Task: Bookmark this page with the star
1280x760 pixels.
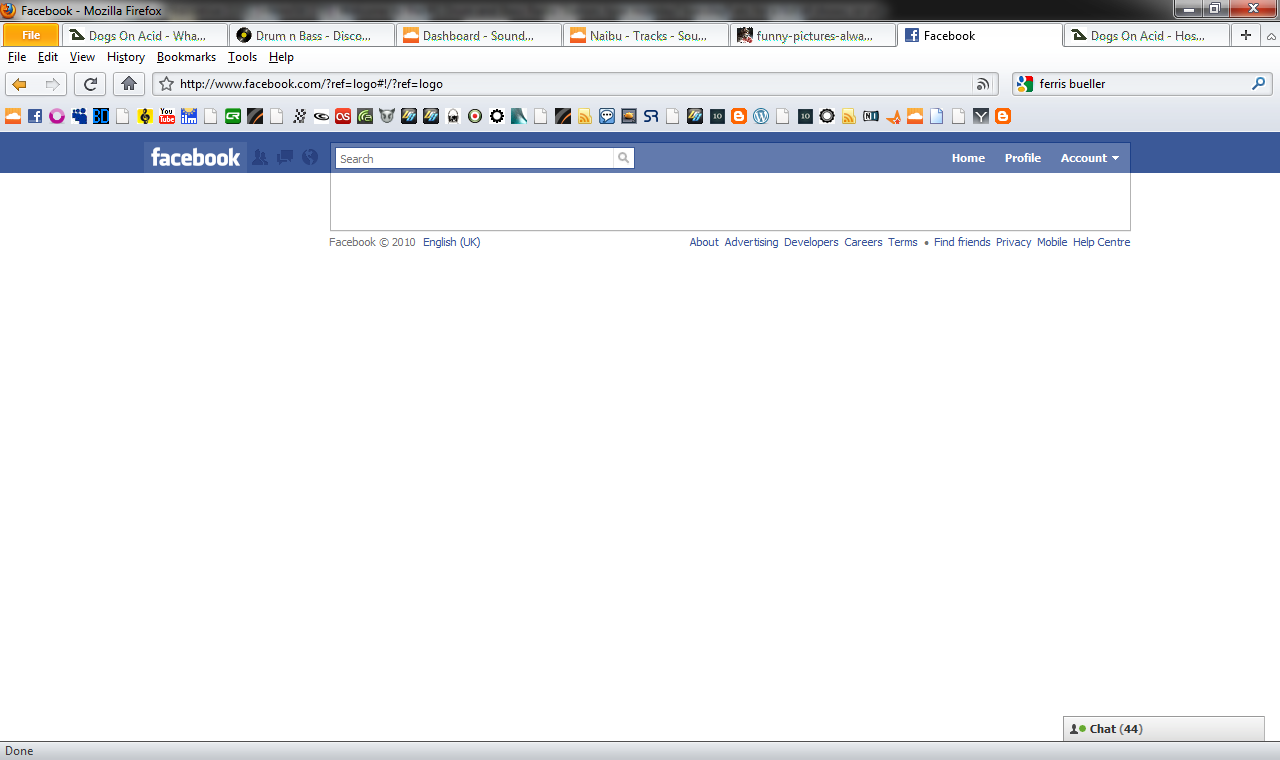Action: [x=167, y=84]
